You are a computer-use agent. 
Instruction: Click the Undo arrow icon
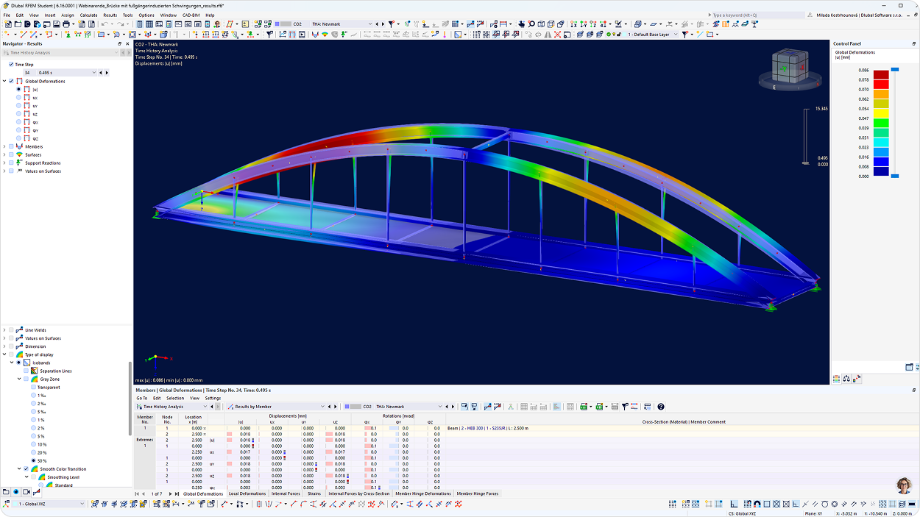[x=104, y=24]
